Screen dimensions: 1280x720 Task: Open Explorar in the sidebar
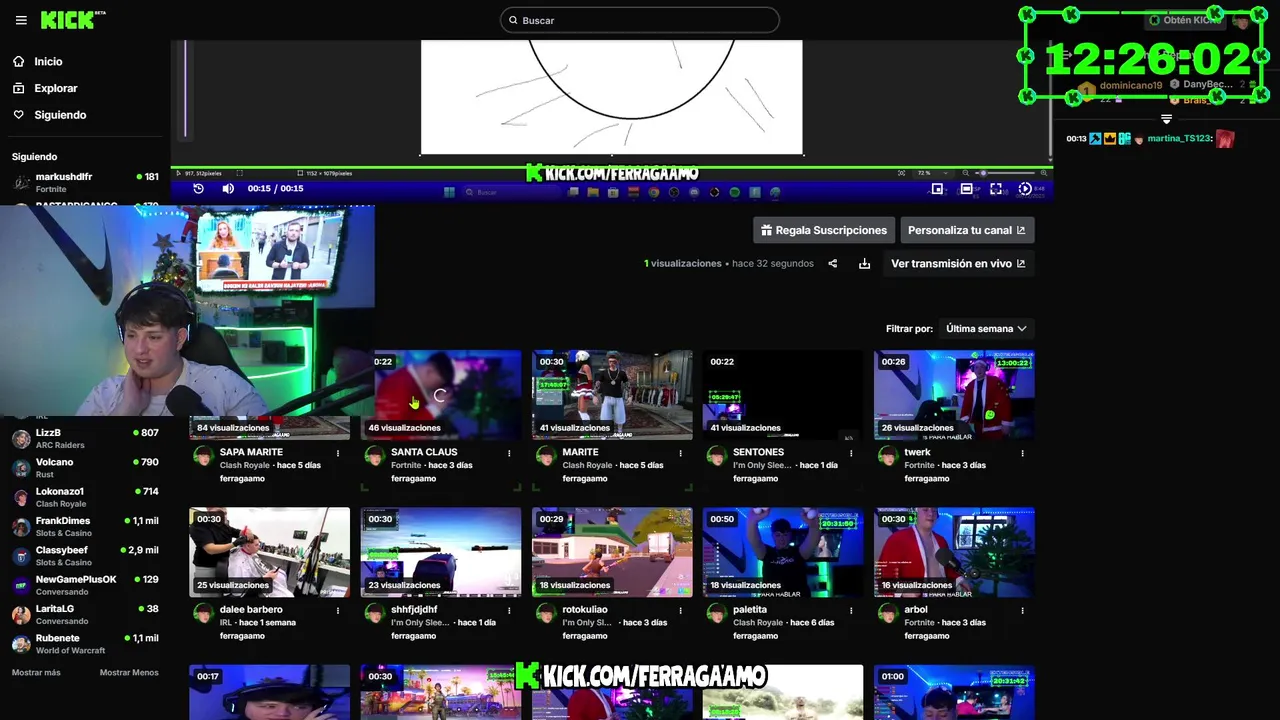click(x=55, y=88)
